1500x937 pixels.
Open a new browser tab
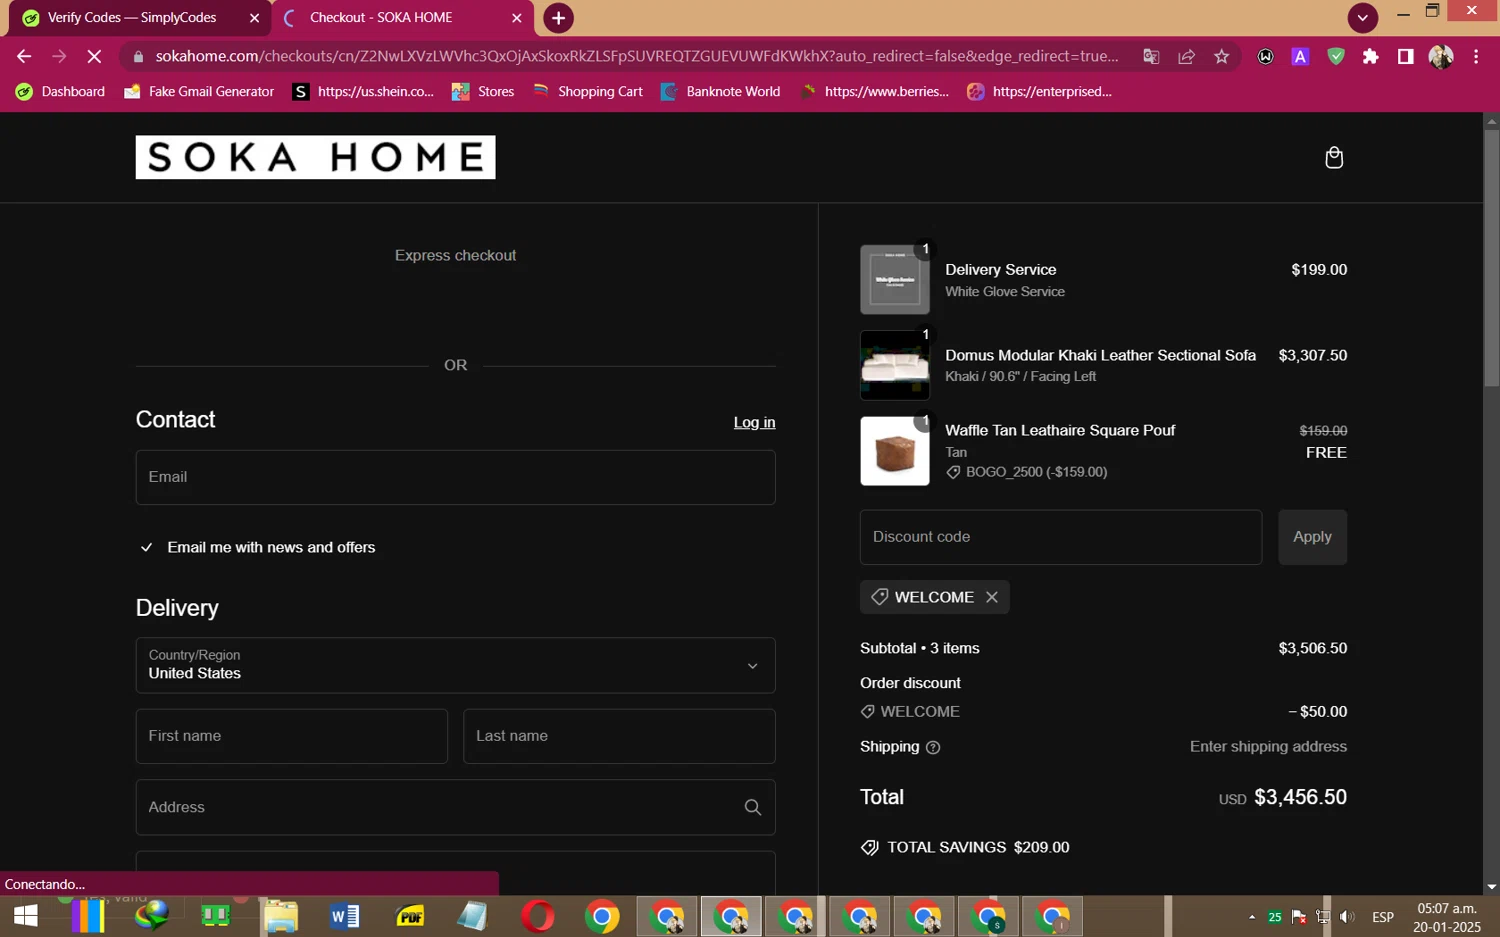(558, 18)
